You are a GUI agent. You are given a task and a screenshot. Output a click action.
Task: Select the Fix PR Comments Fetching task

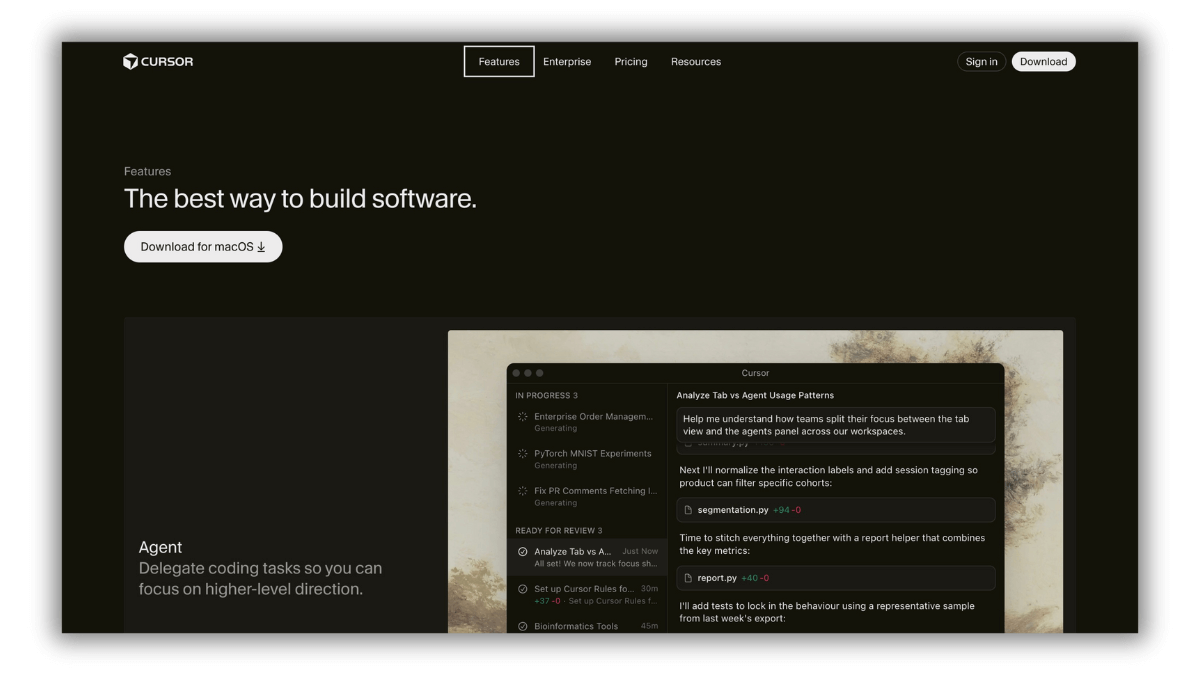pyautogui.click(x=587, y=496)
